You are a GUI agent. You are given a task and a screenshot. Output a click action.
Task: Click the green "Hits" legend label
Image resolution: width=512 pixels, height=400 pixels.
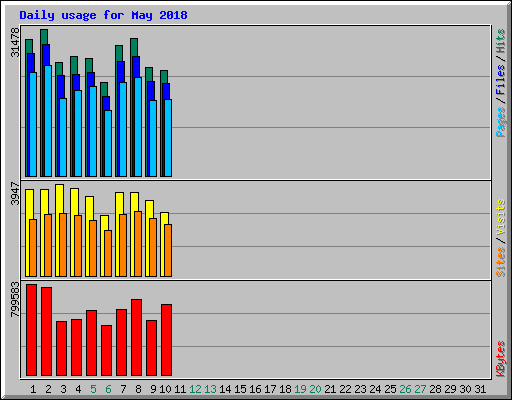(500, 41)
